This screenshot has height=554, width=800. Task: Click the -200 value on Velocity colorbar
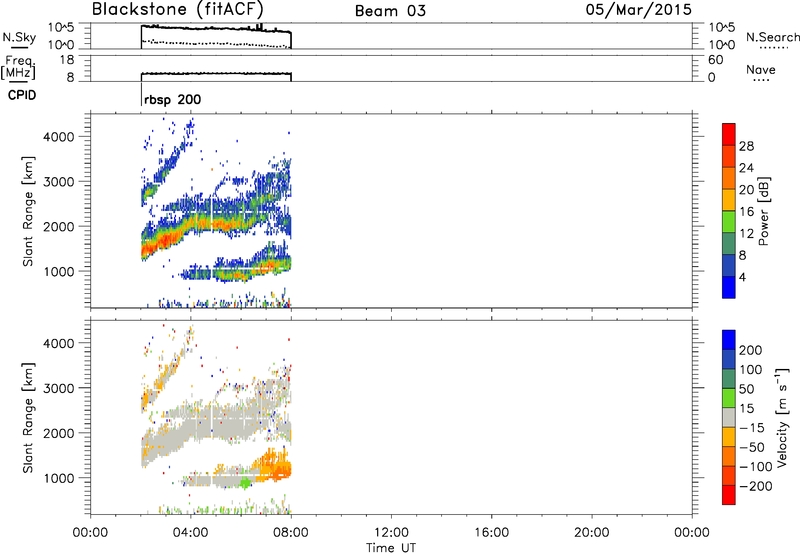(x=755, y=486)
